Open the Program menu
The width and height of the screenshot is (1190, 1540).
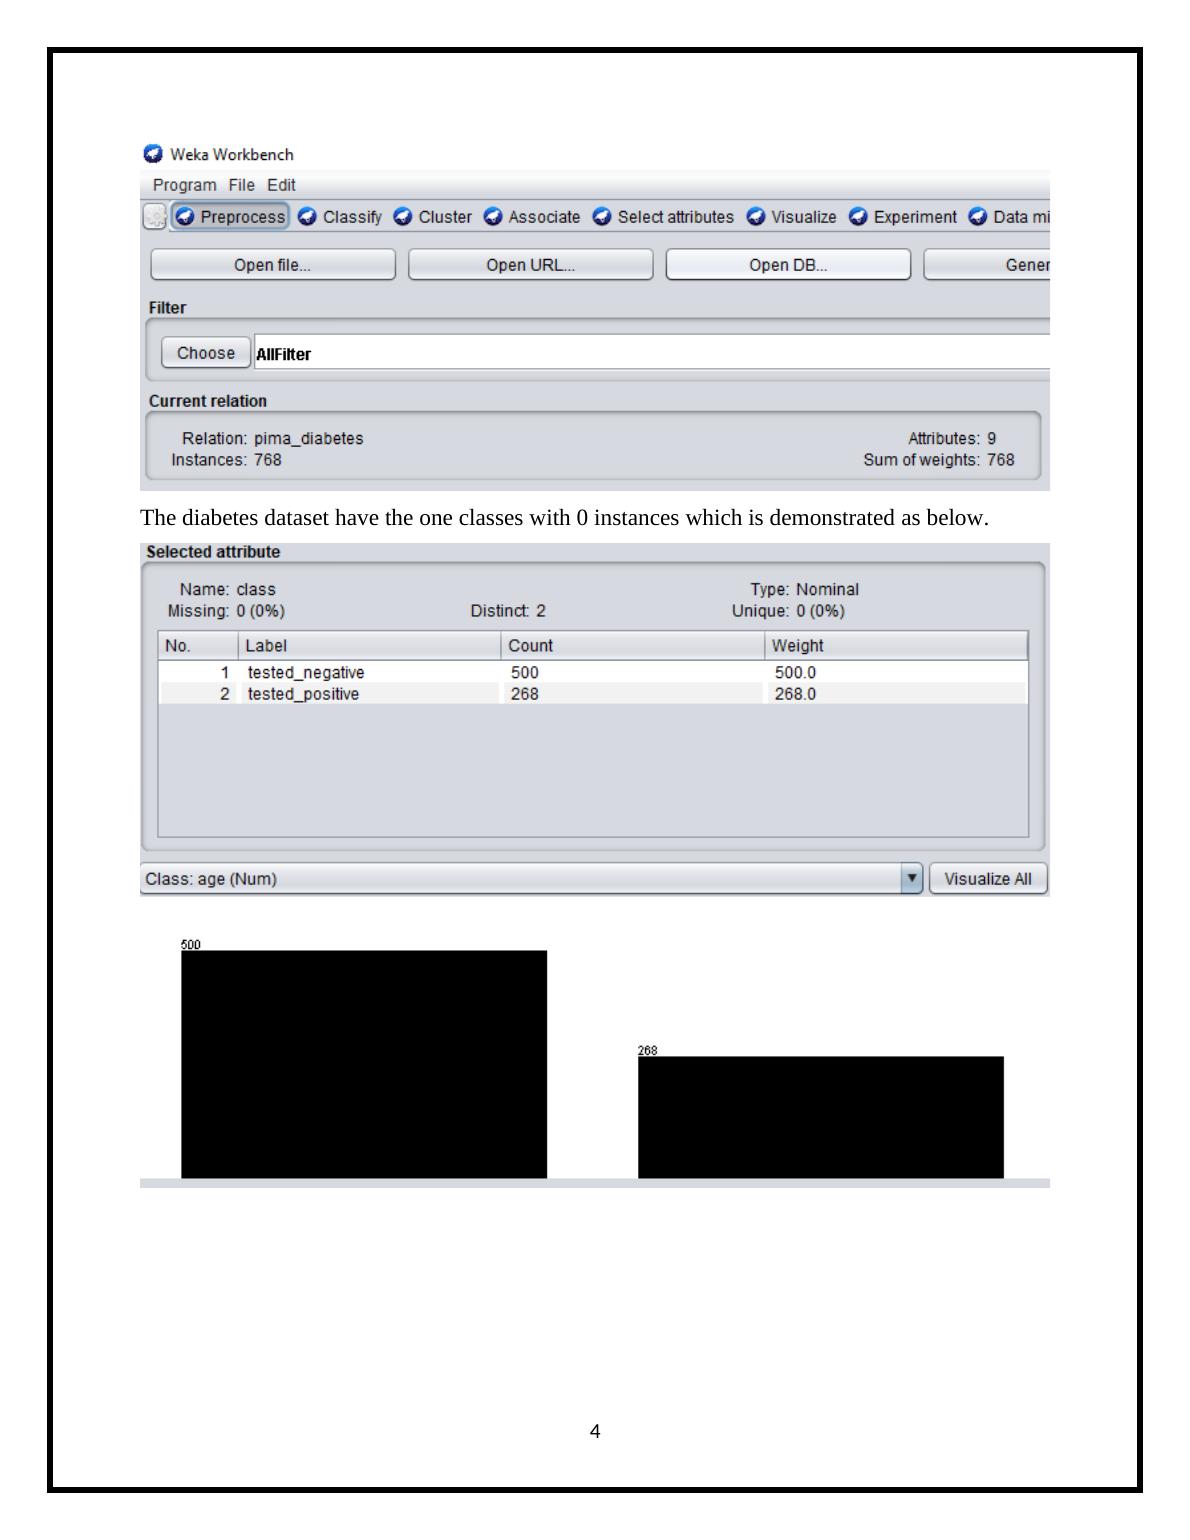click(x=184, y=185)
